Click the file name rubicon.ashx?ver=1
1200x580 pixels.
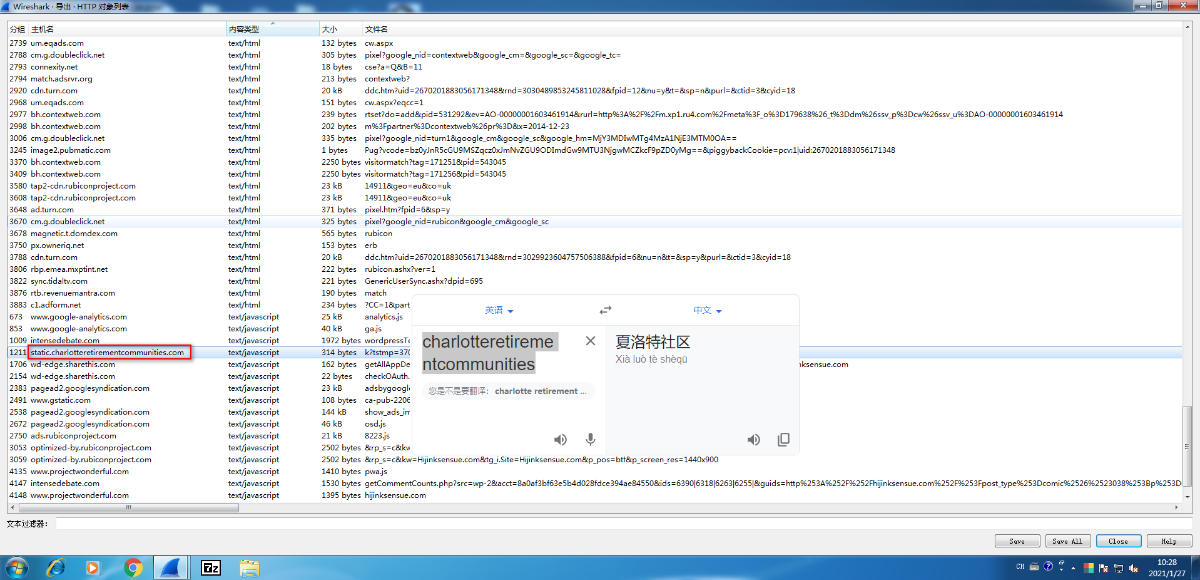point(401,269)
